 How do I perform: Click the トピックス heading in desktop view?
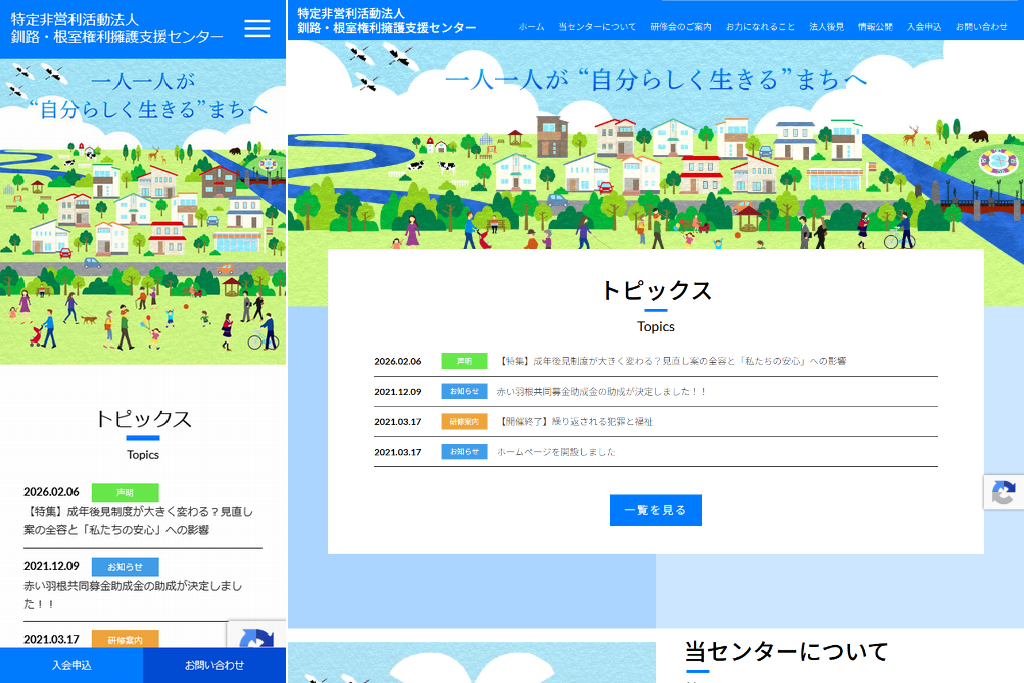tap(656, 291)
